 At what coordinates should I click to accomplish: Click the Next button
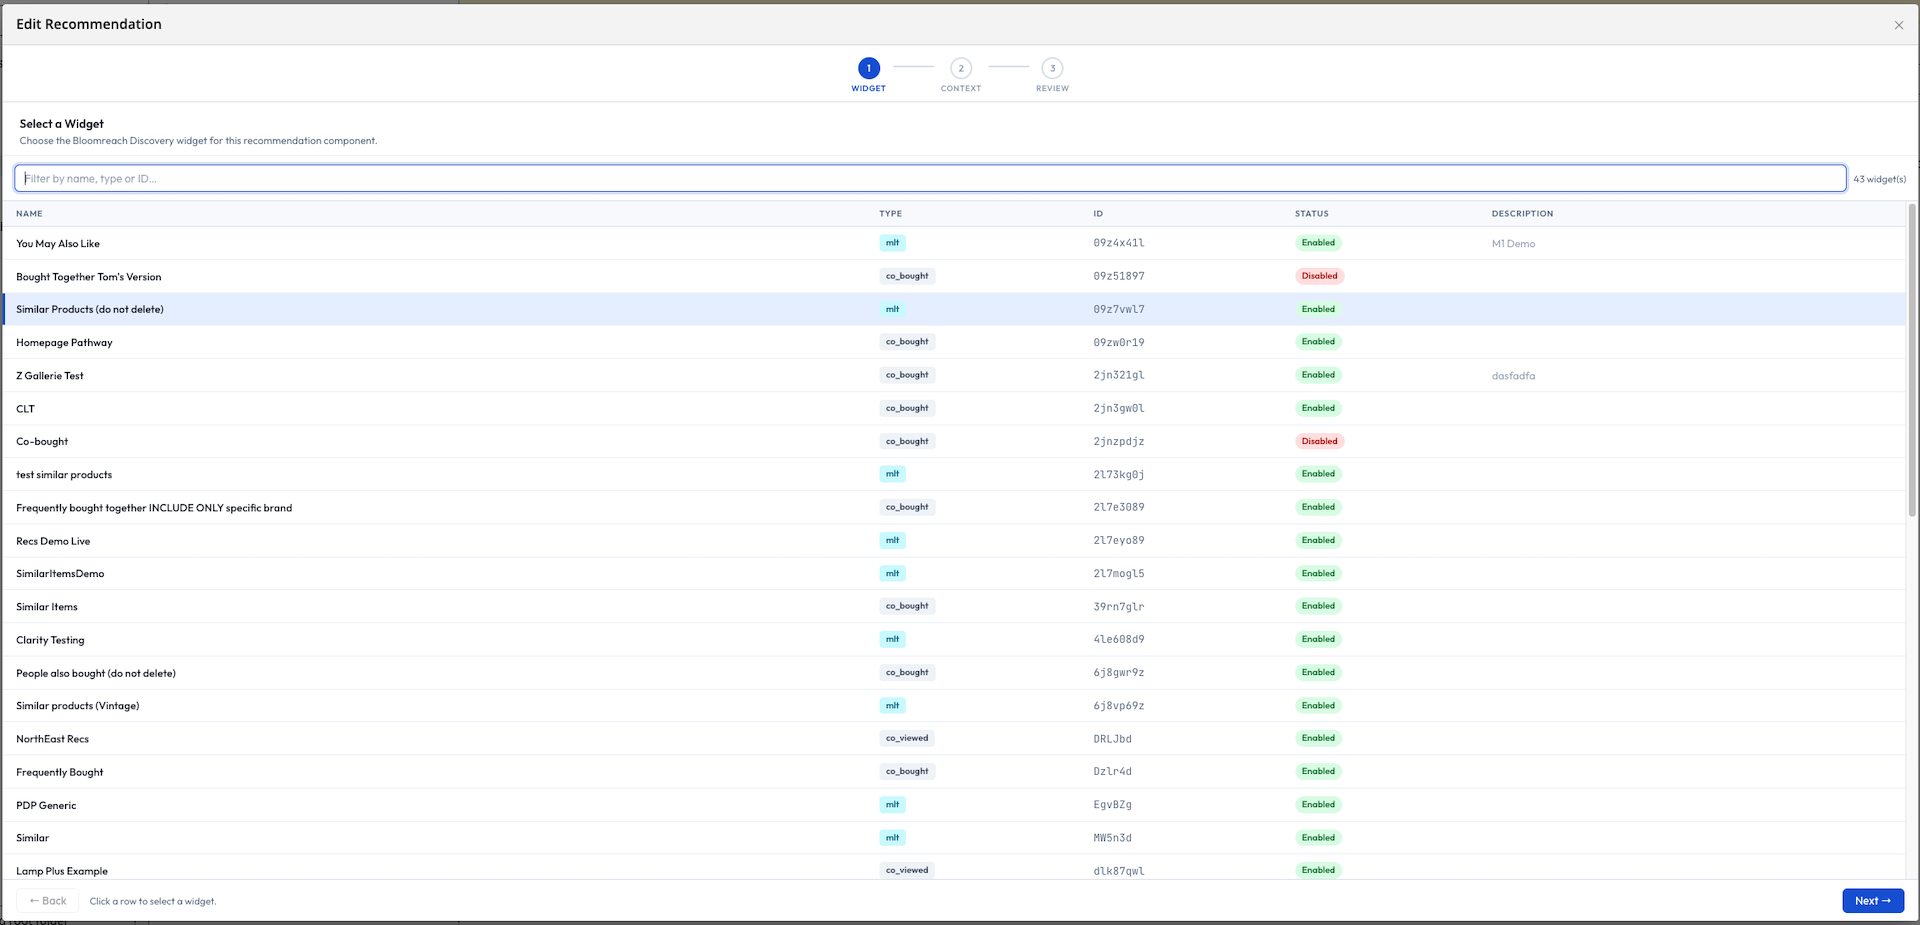[x=1873, y=901]
